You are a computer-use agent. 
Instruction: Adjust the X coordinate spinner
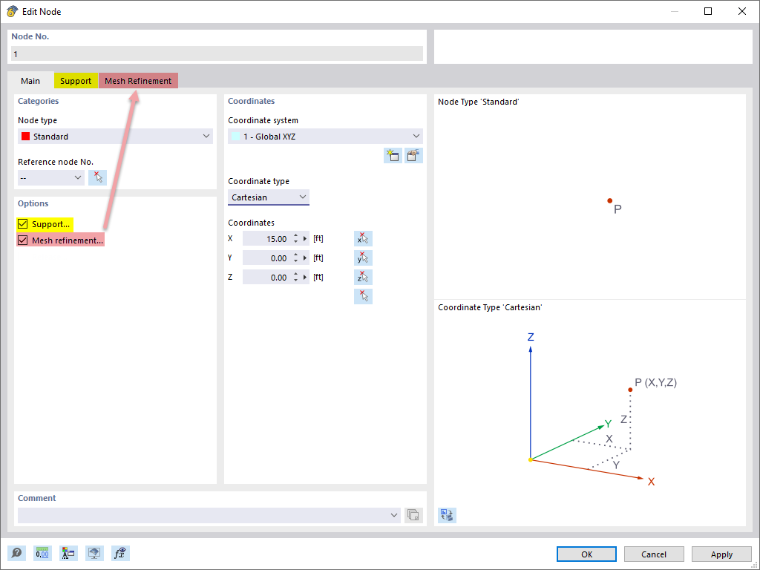pos(296,238)
